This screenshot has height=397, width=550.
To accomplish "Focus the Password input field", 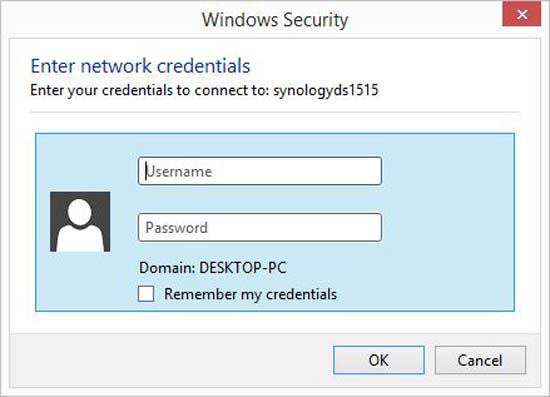I will coord(260,227).
